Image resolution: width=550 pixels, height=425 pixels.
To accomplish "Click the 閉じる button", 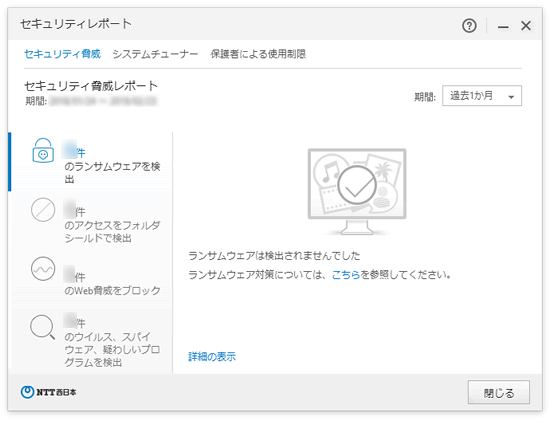I will point(498,392).
